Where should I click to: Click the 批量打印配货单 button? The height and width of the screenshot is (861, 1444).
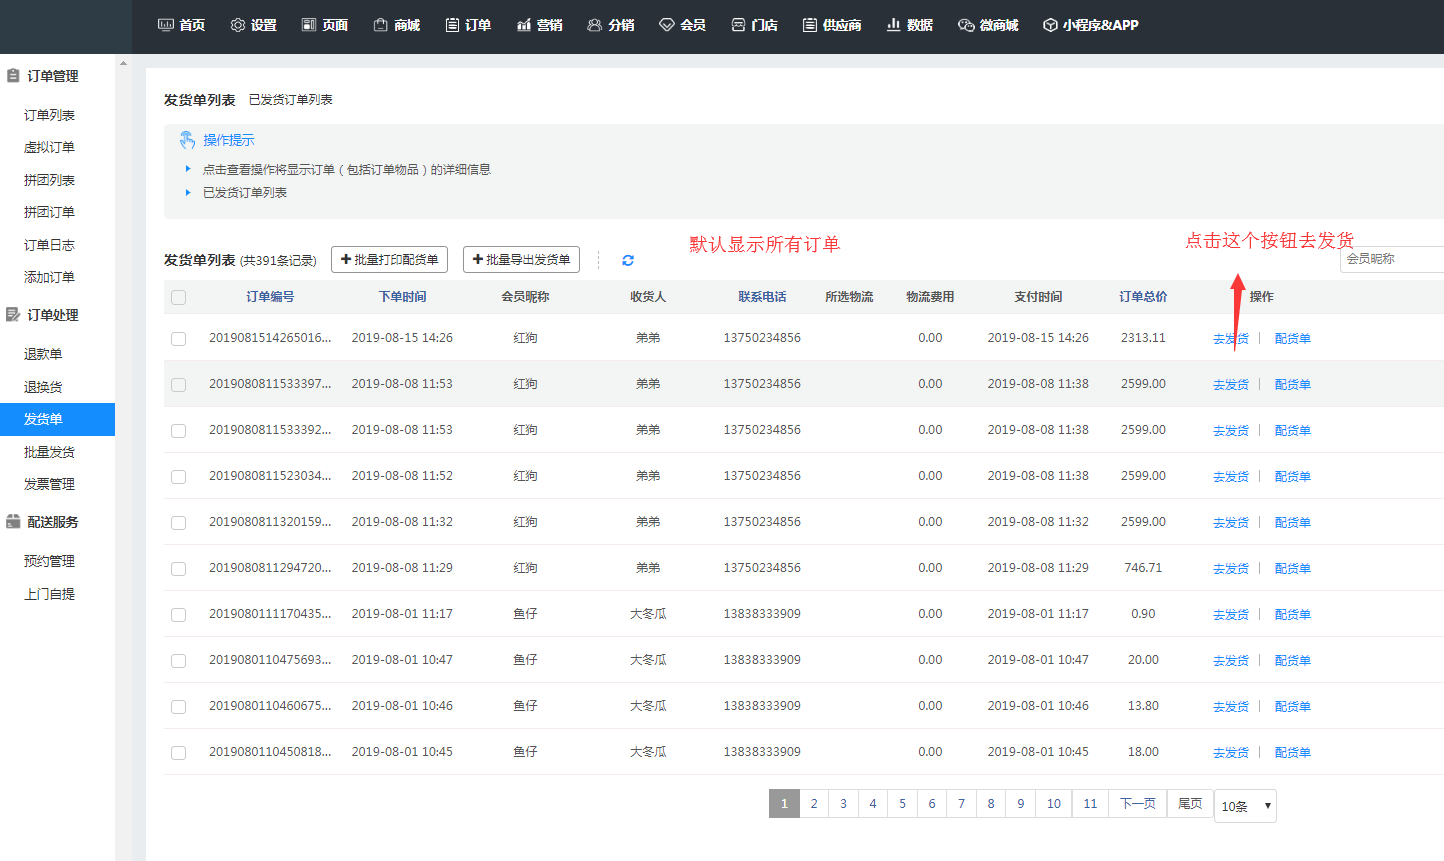tap(389, 260)
